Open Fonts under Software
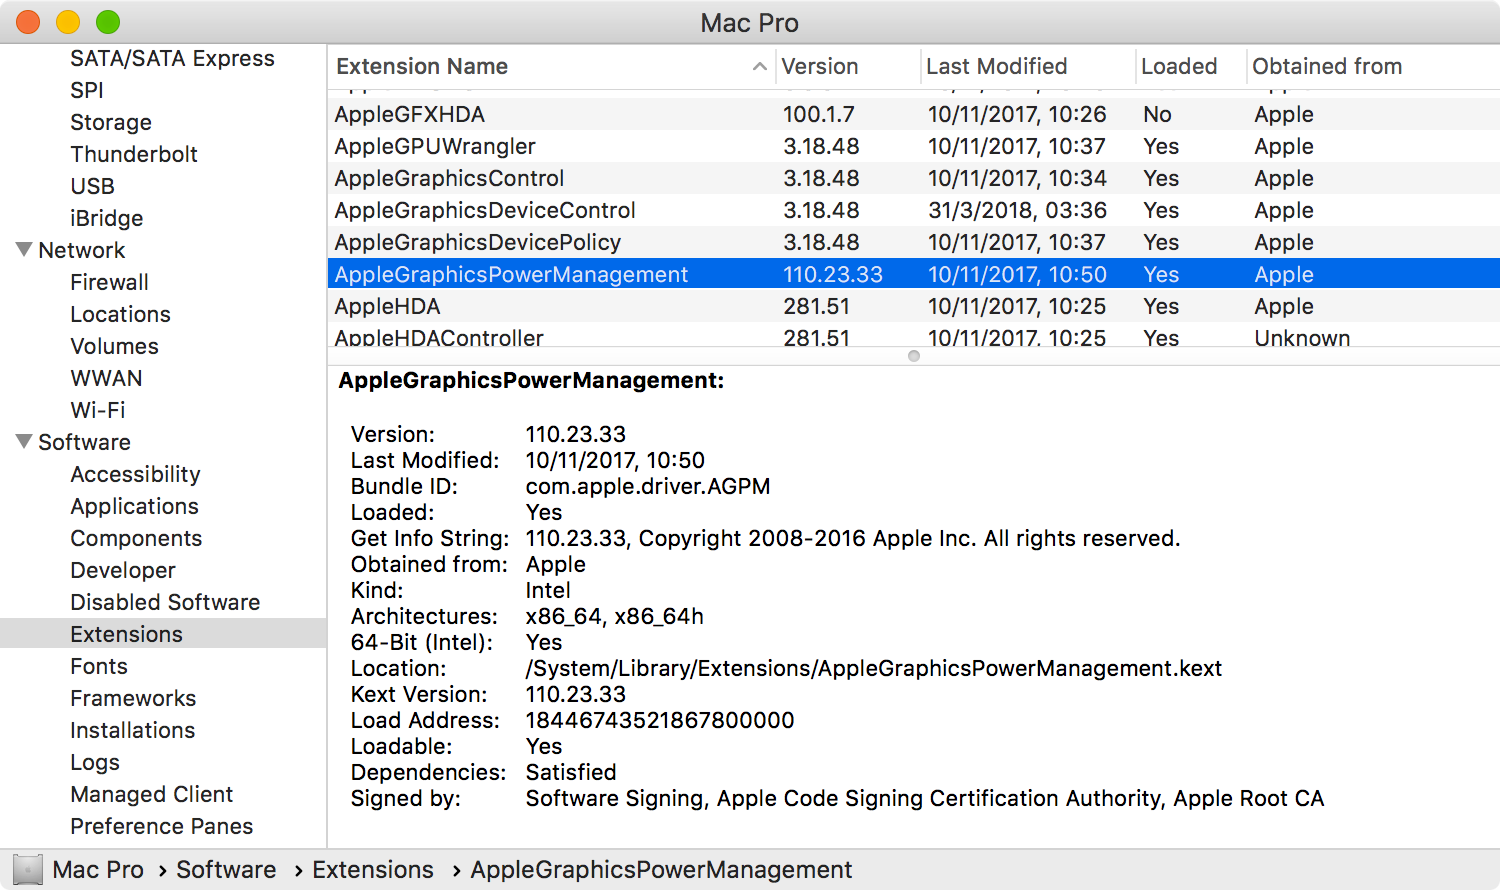Screen dimensions: 1500x890 (99, 666)
